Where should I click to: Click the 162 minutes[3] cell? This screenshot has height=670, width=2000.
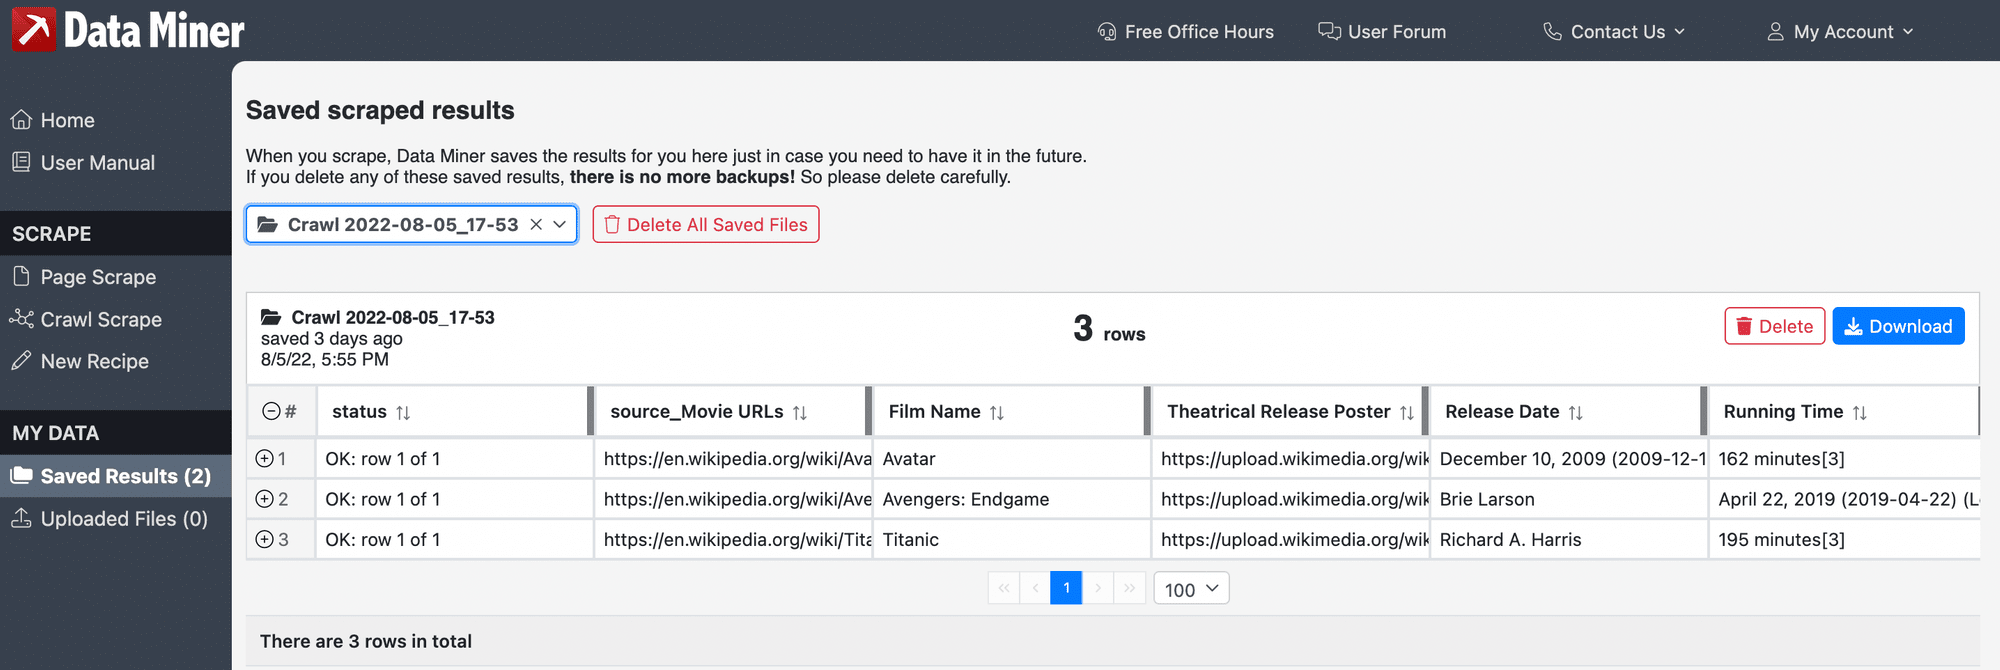click(x=1844, y=458)
